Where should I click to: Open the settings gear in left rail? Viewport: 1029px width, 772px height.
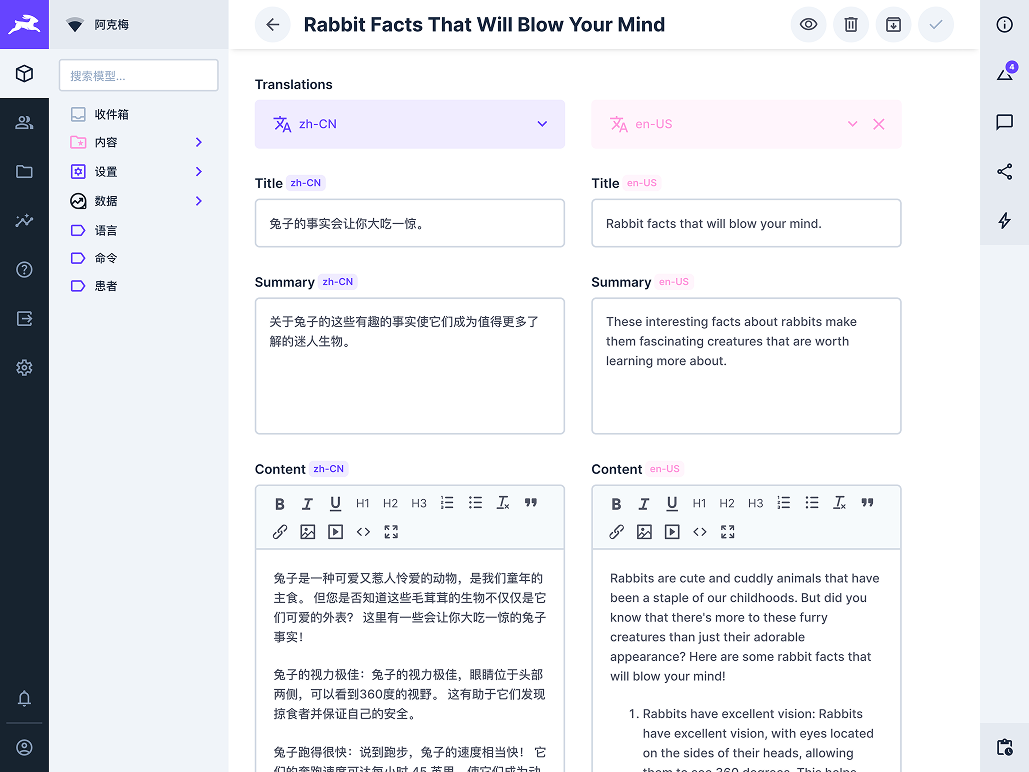click(24, 368)
